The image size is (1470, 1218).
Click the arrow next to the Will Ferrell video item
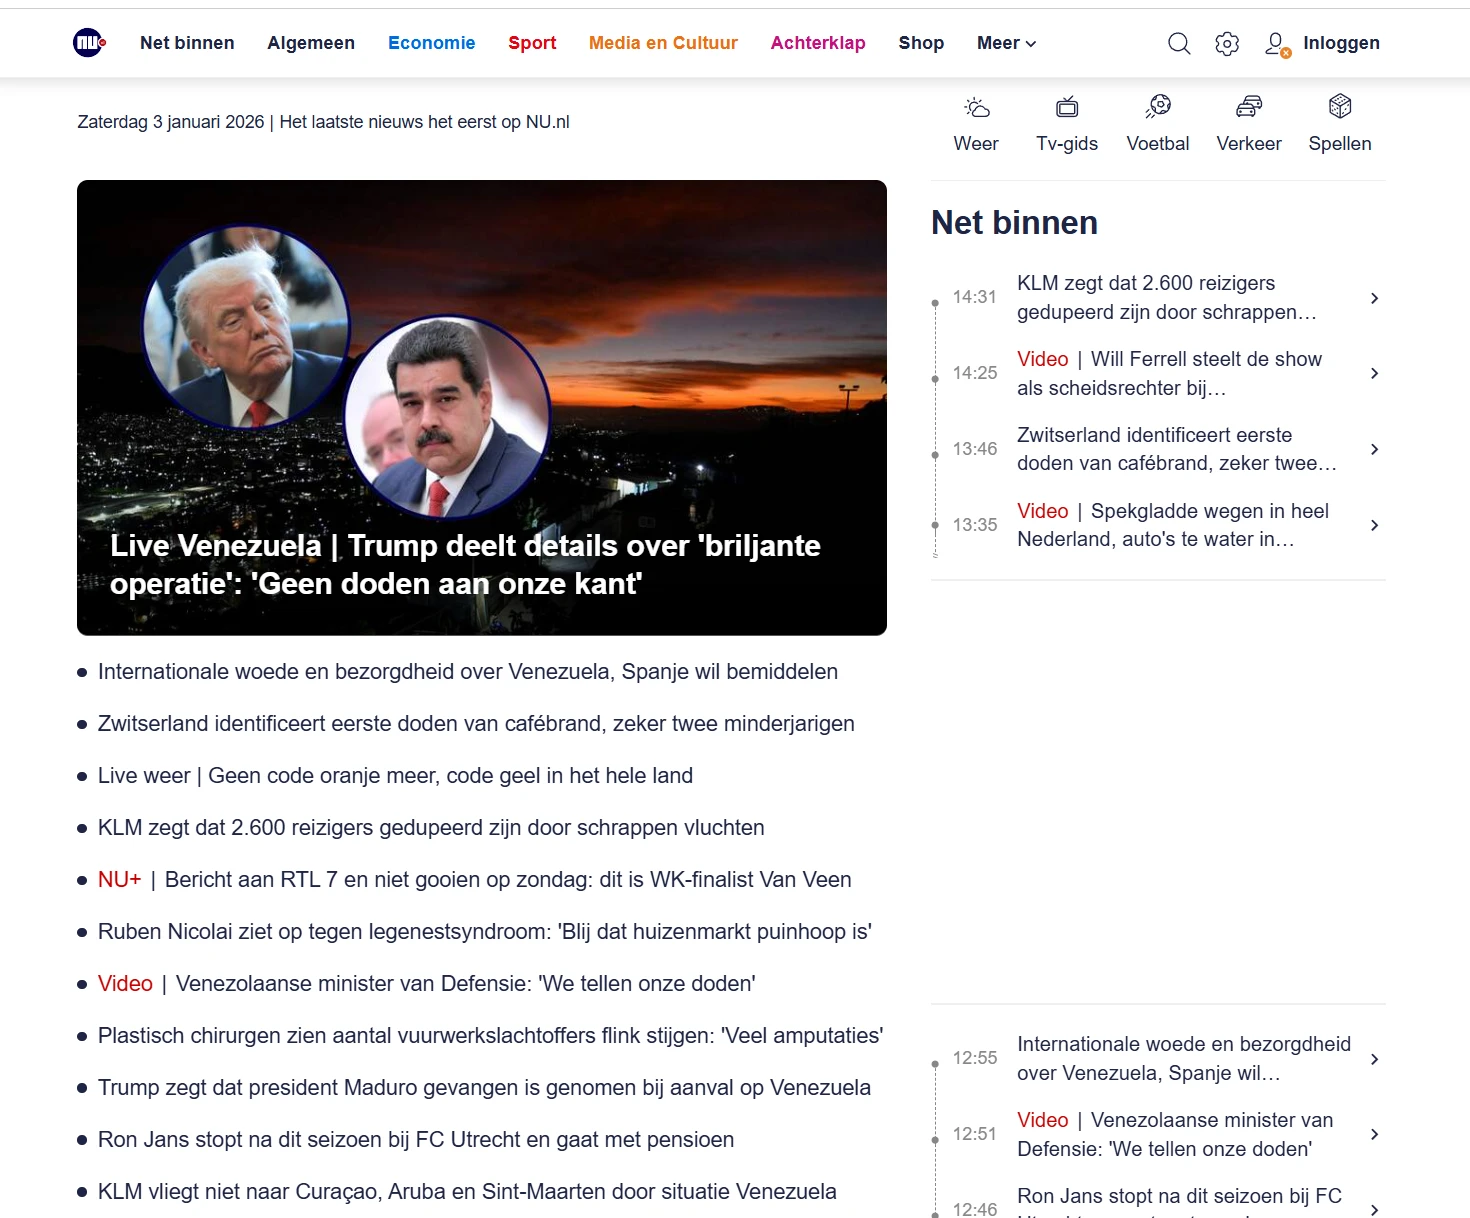(x=1375, y=373)
